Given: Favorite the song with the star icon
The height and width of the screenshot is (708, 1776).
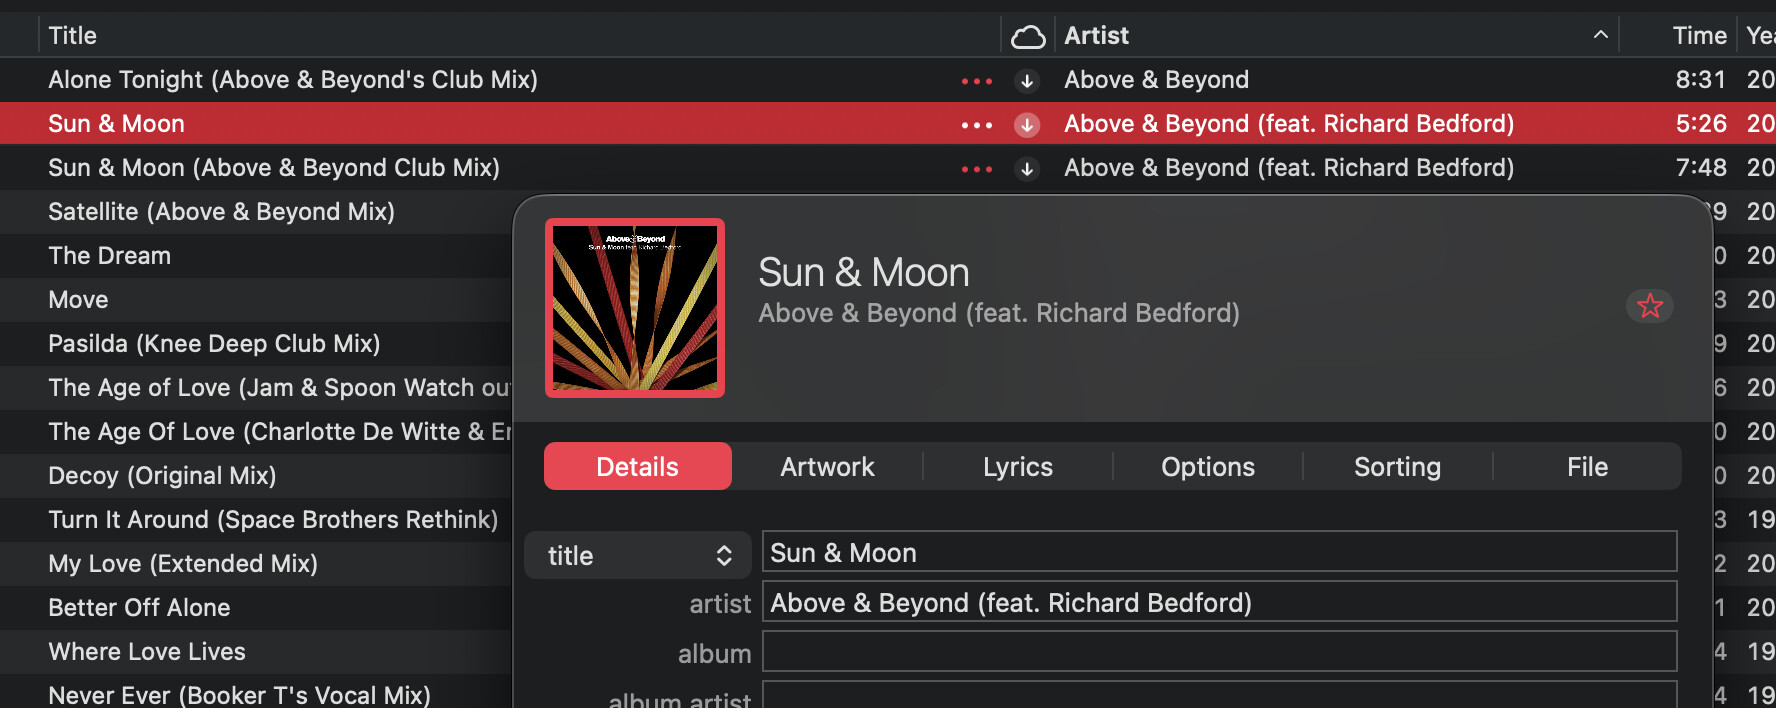Looking at the screenshot, I should click(1649, 306).
